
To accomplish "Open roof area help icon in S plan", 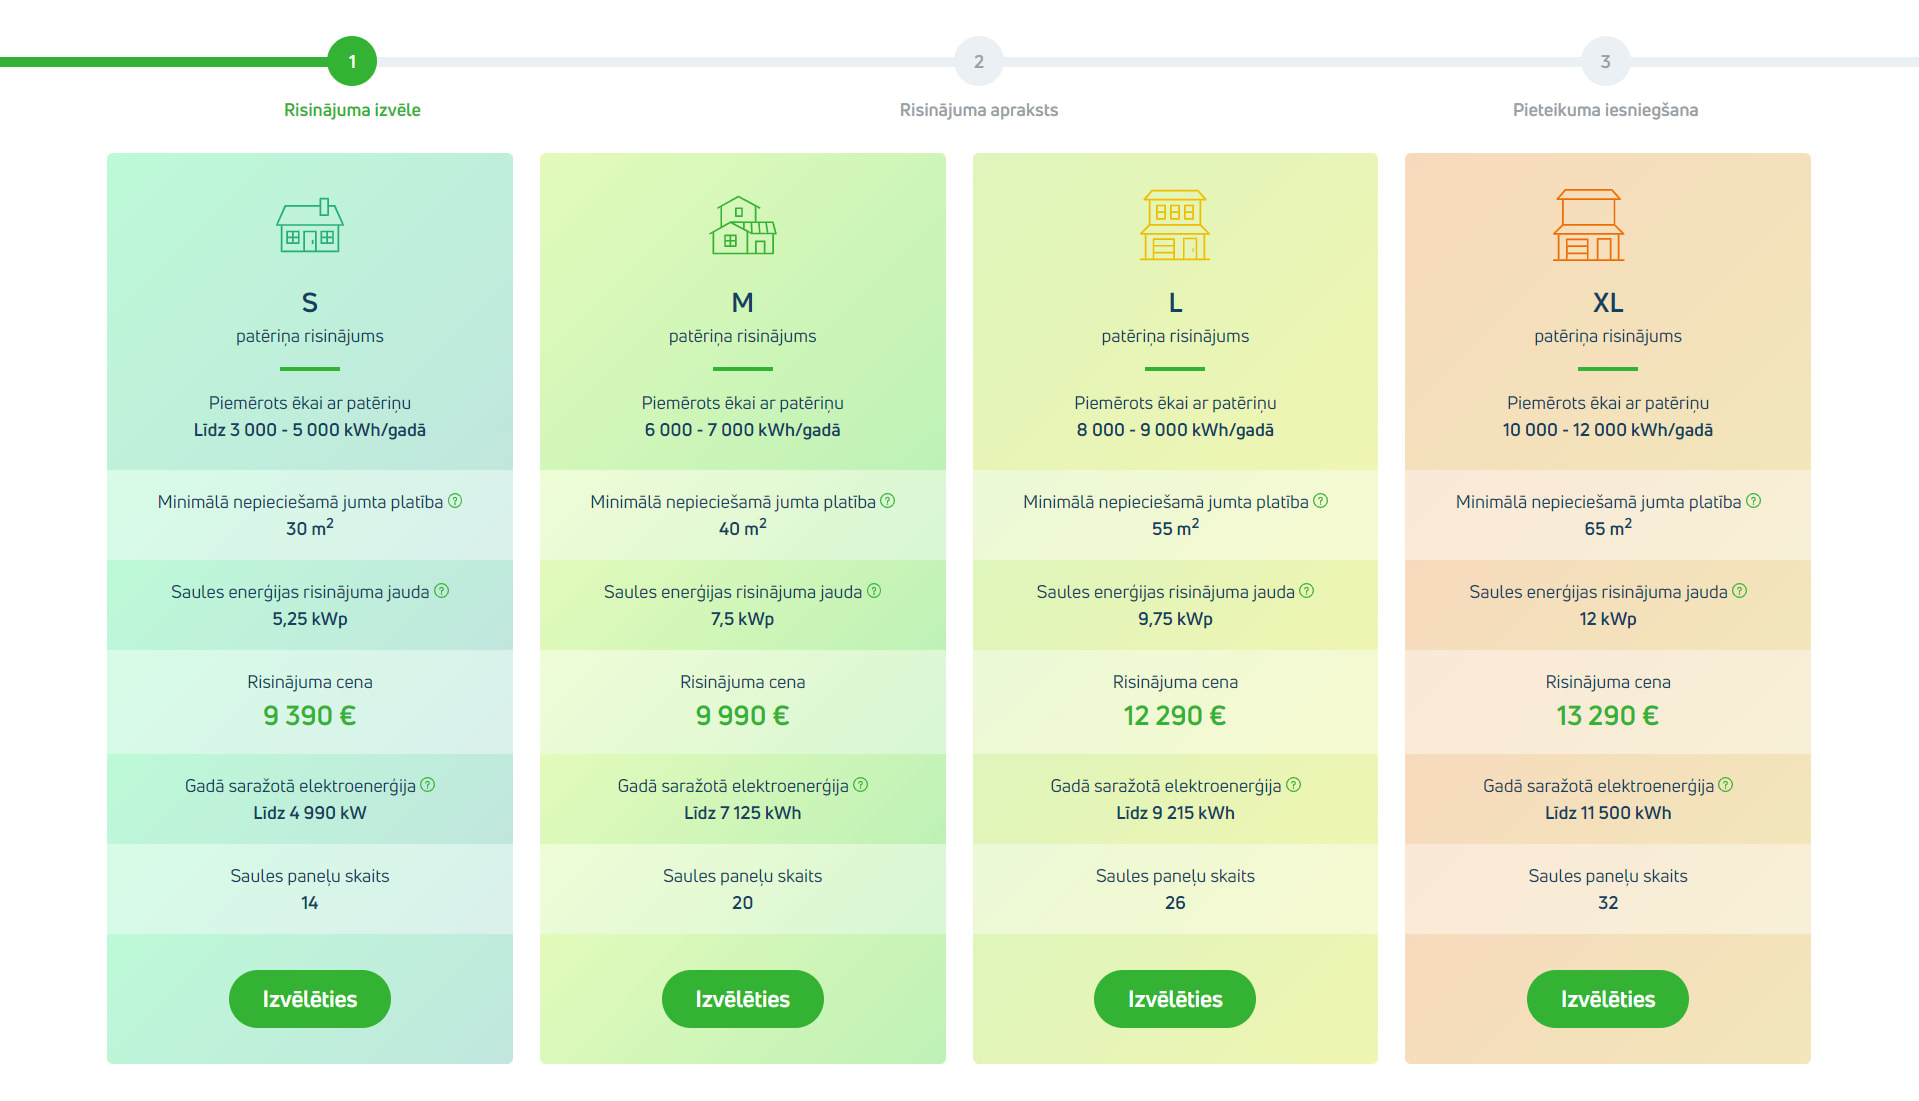I will [455, 501].
